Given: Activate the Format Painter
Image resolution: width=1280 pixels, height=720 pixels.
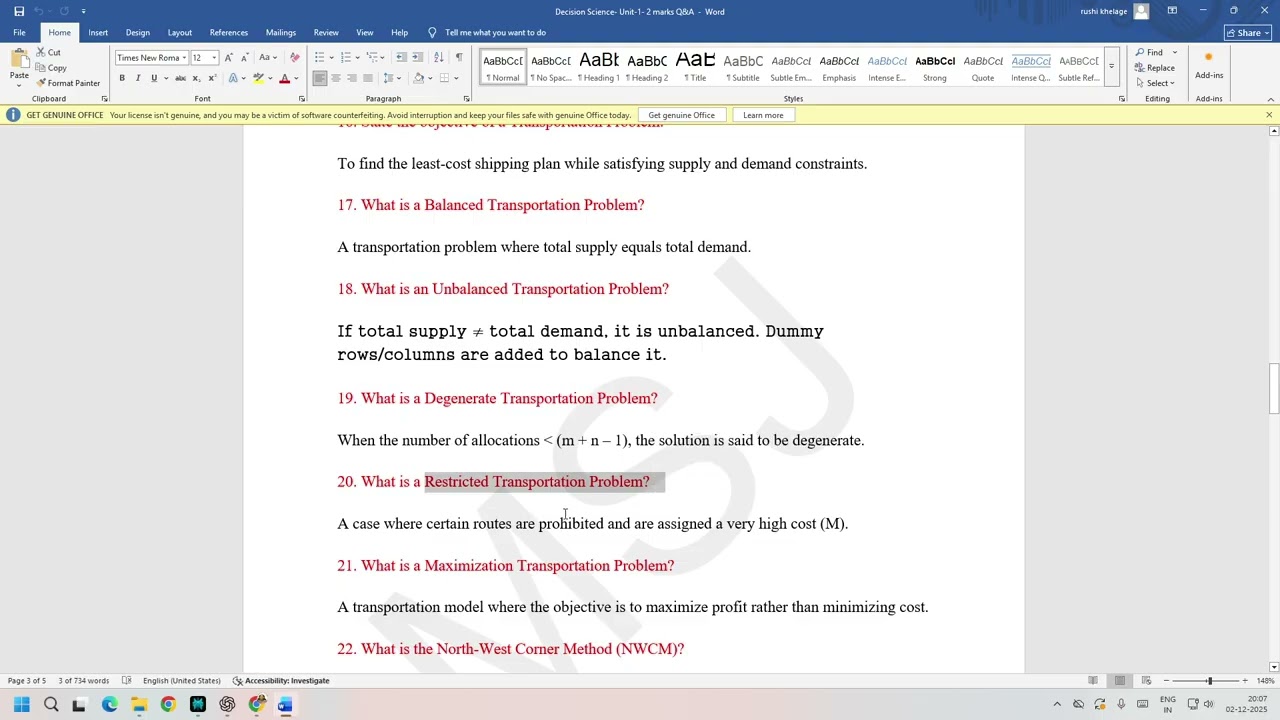Looking at the screenshot, I should click(x=68, y=83).
